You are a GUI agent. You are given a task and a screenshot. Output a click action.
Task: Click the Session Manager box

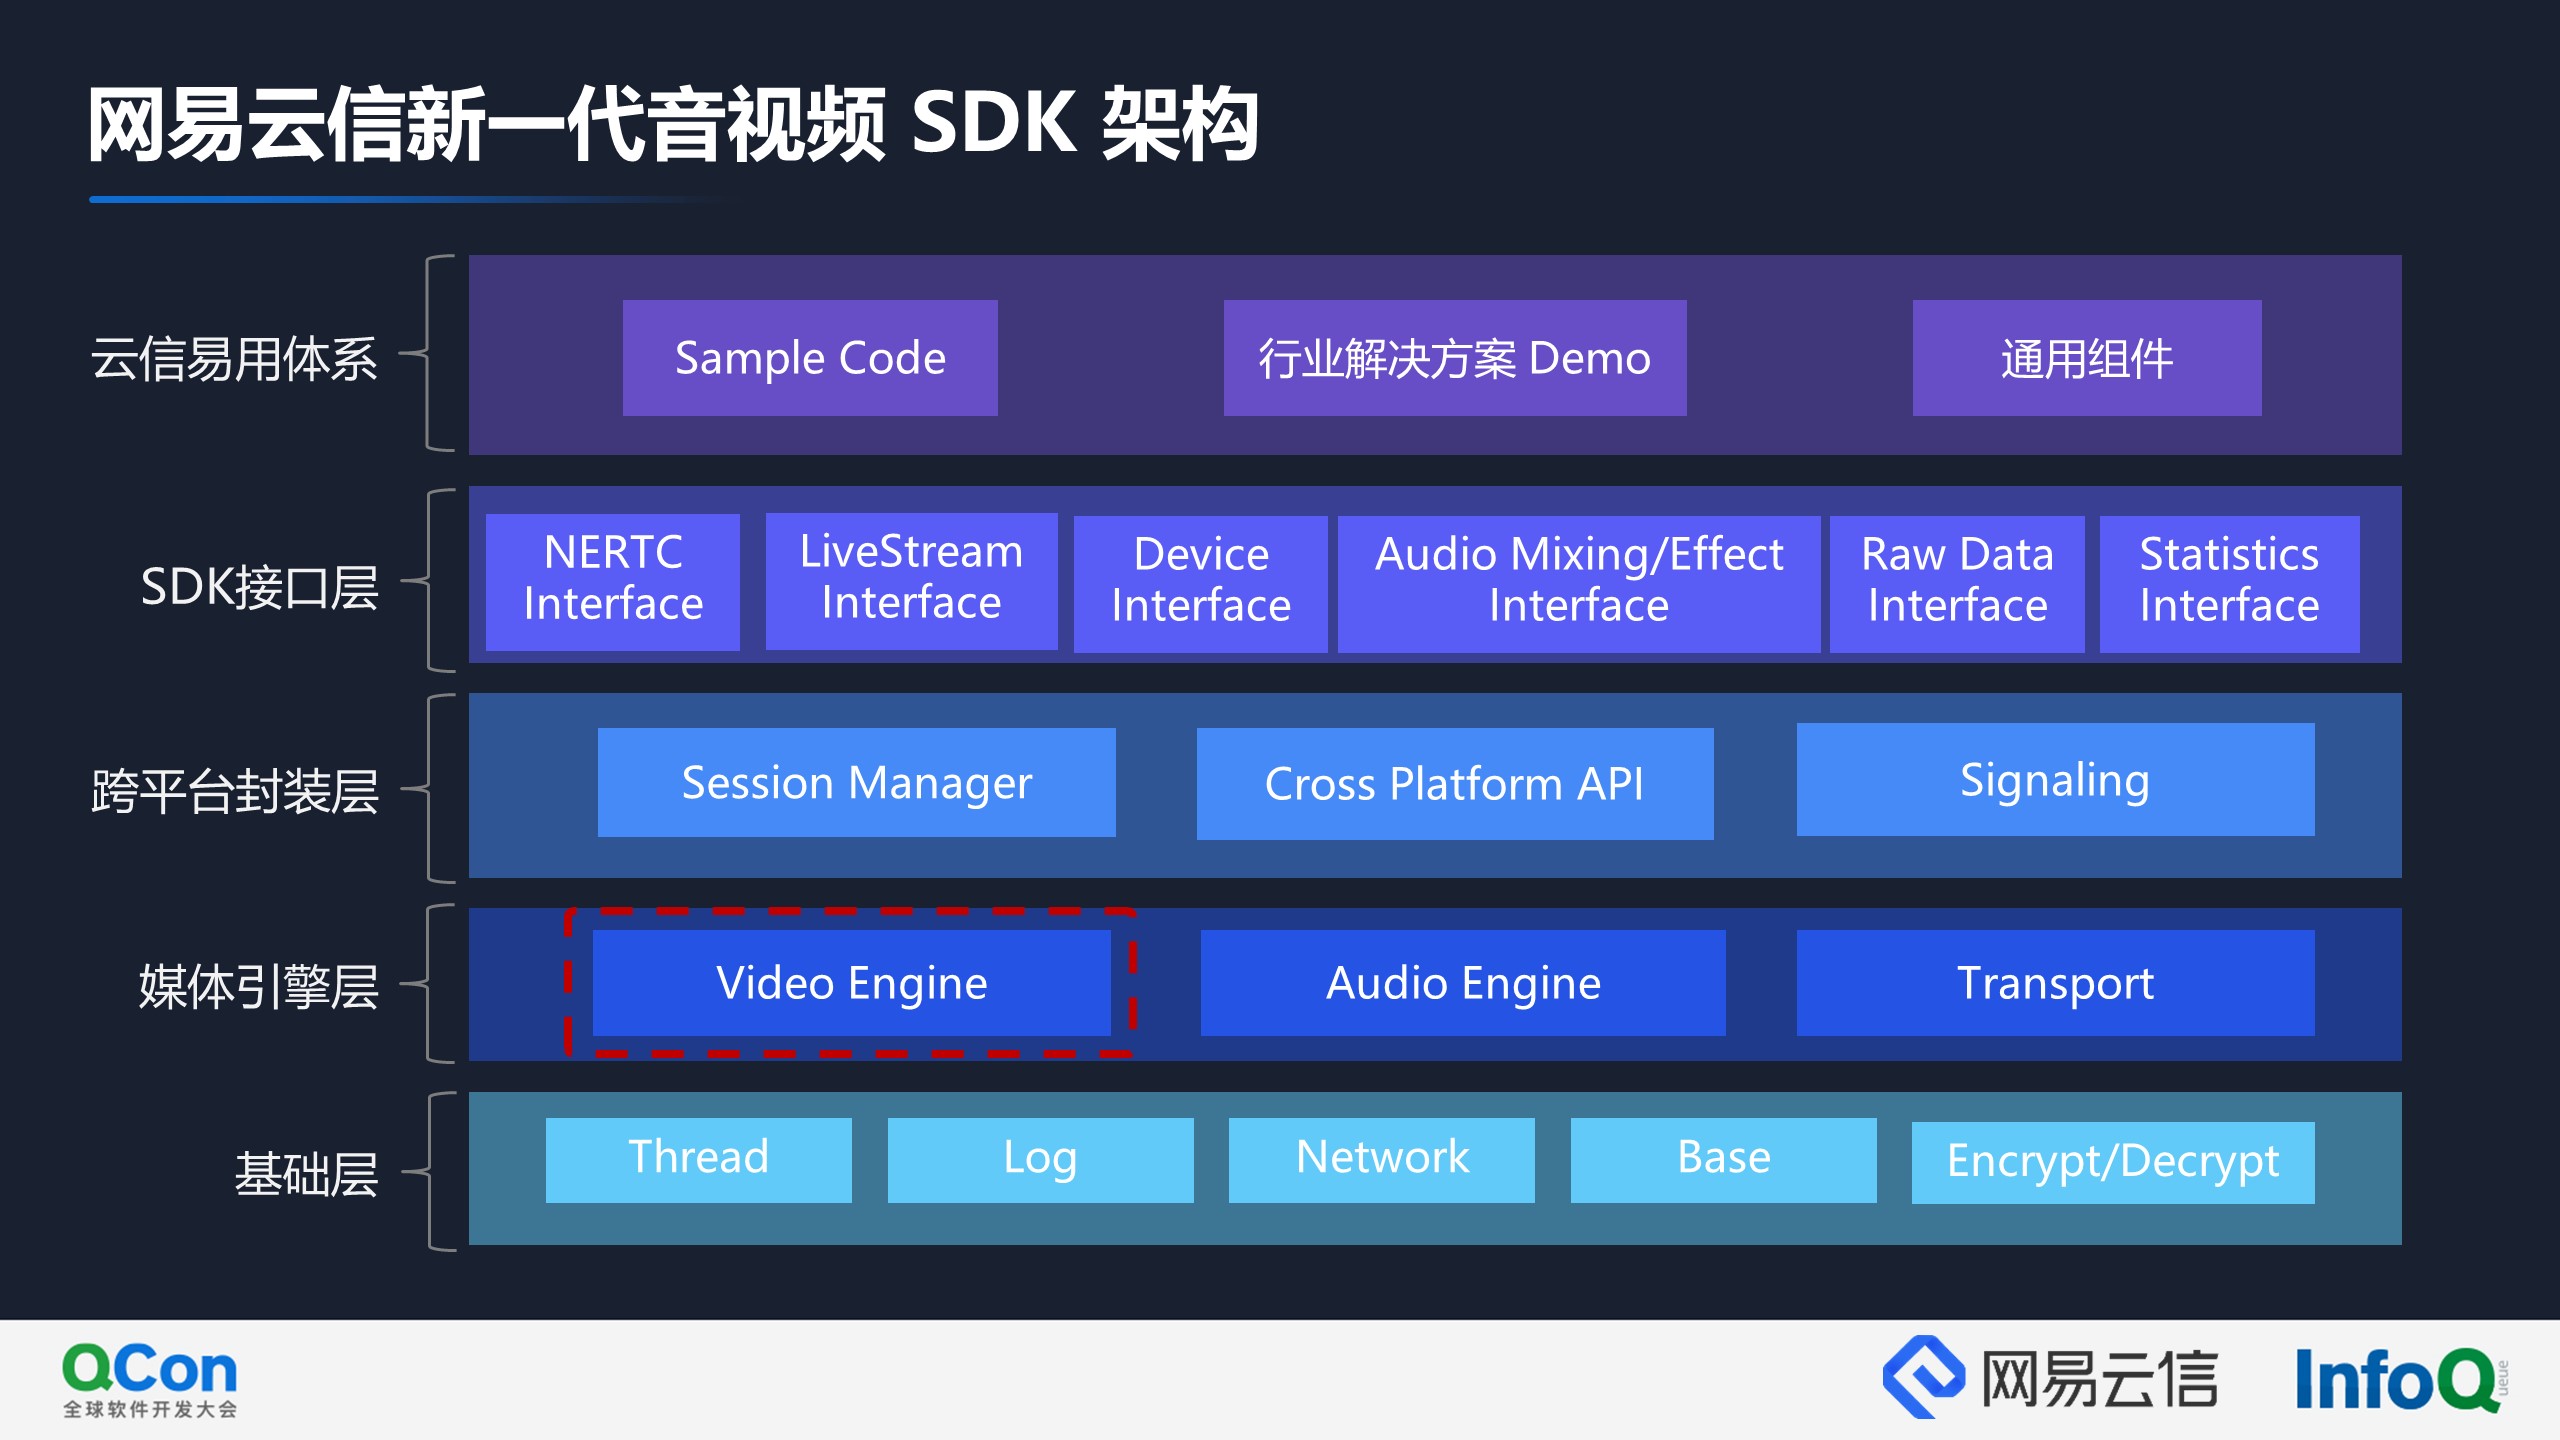coord(856,782)
